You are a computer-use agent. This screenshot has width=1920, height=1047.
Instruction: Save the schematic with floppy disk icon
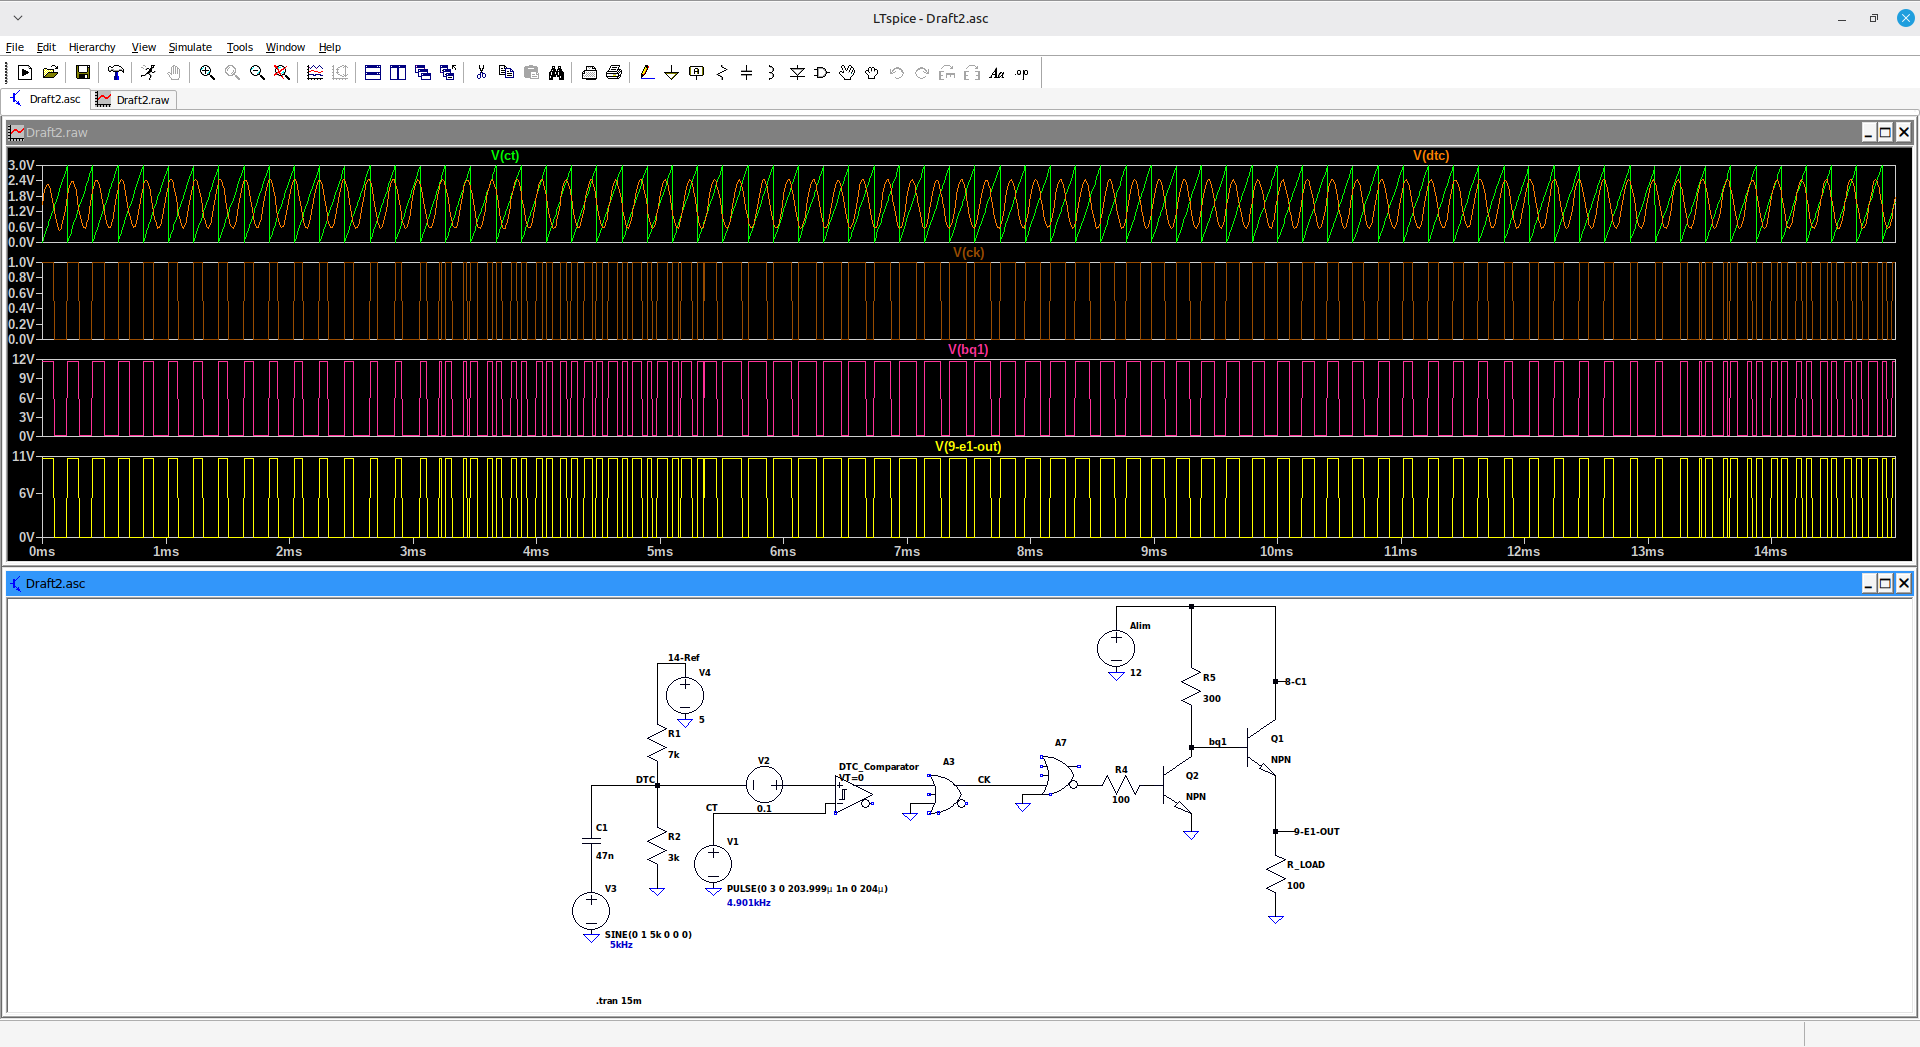tap(83, 72)
